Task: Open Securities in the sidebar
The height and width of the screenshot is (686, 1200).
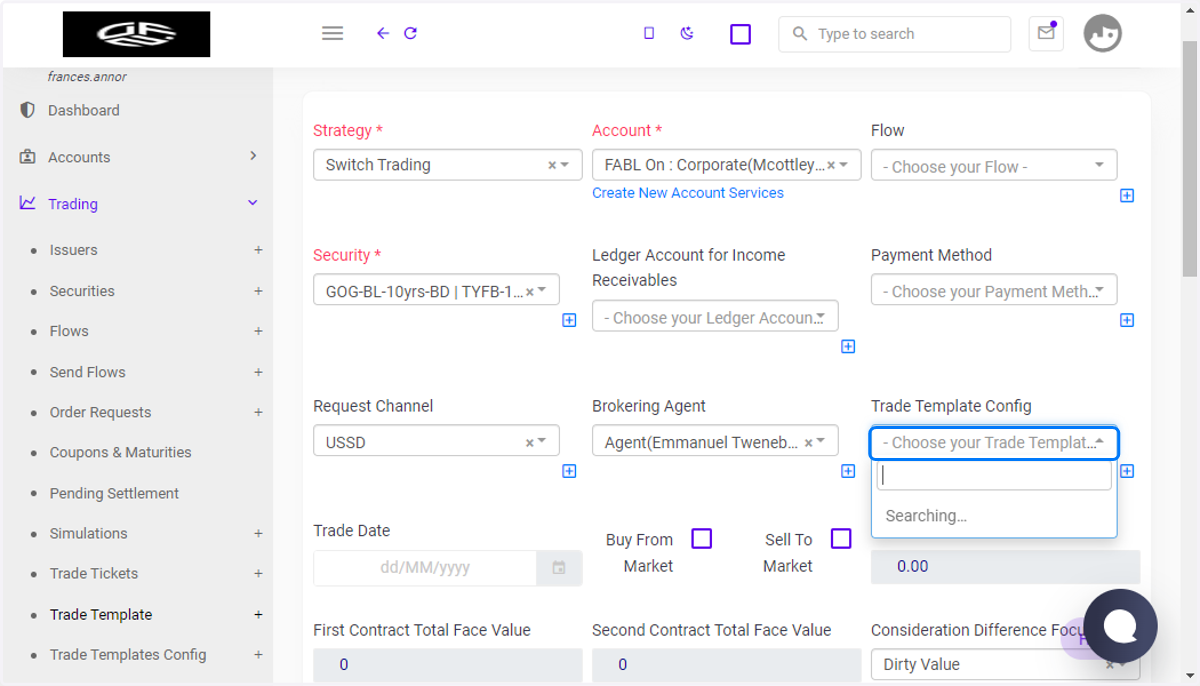Action: 82,291
